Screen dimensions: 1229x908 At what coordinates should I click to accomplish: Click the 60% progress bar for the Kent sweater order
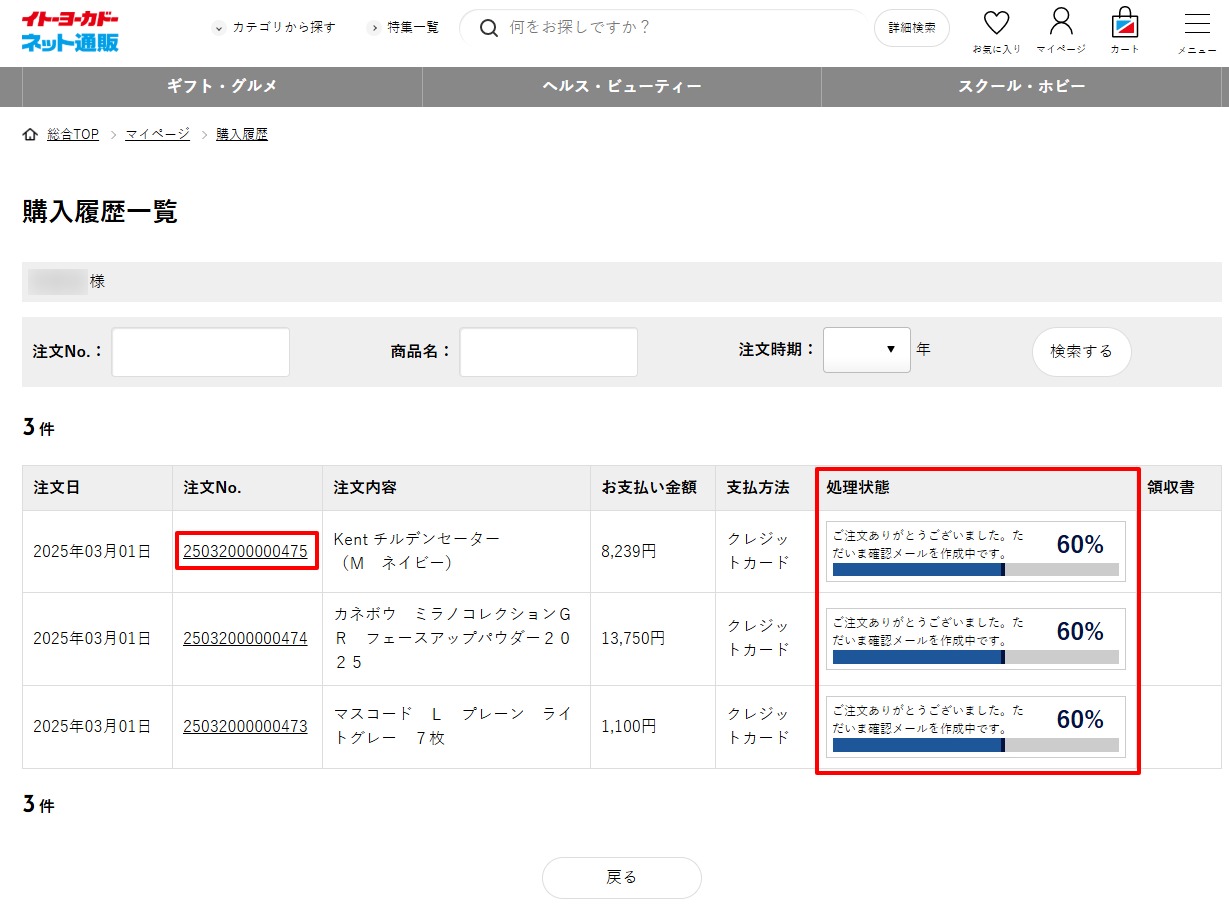[975, 569]
